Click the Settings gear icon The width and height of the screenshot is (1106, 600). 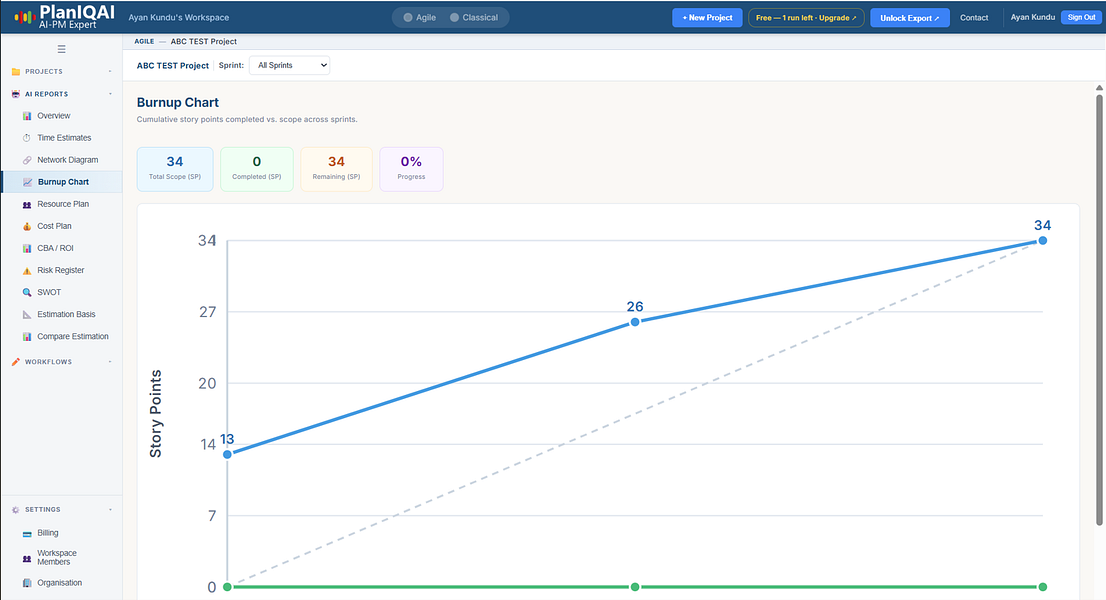tap(16, 510)
